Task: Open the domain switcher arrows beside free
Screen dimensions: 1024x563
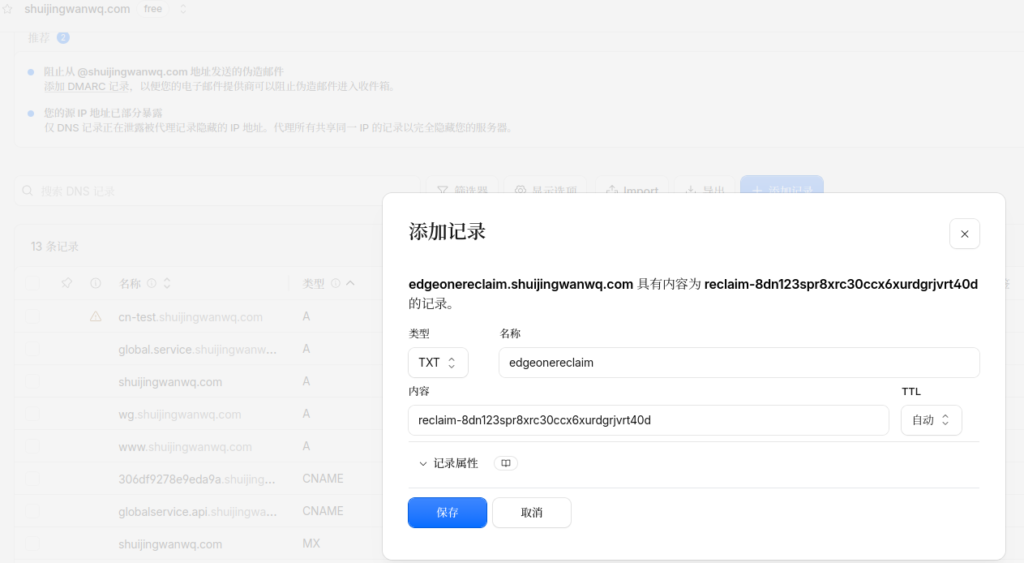Action: click(183, 9)
